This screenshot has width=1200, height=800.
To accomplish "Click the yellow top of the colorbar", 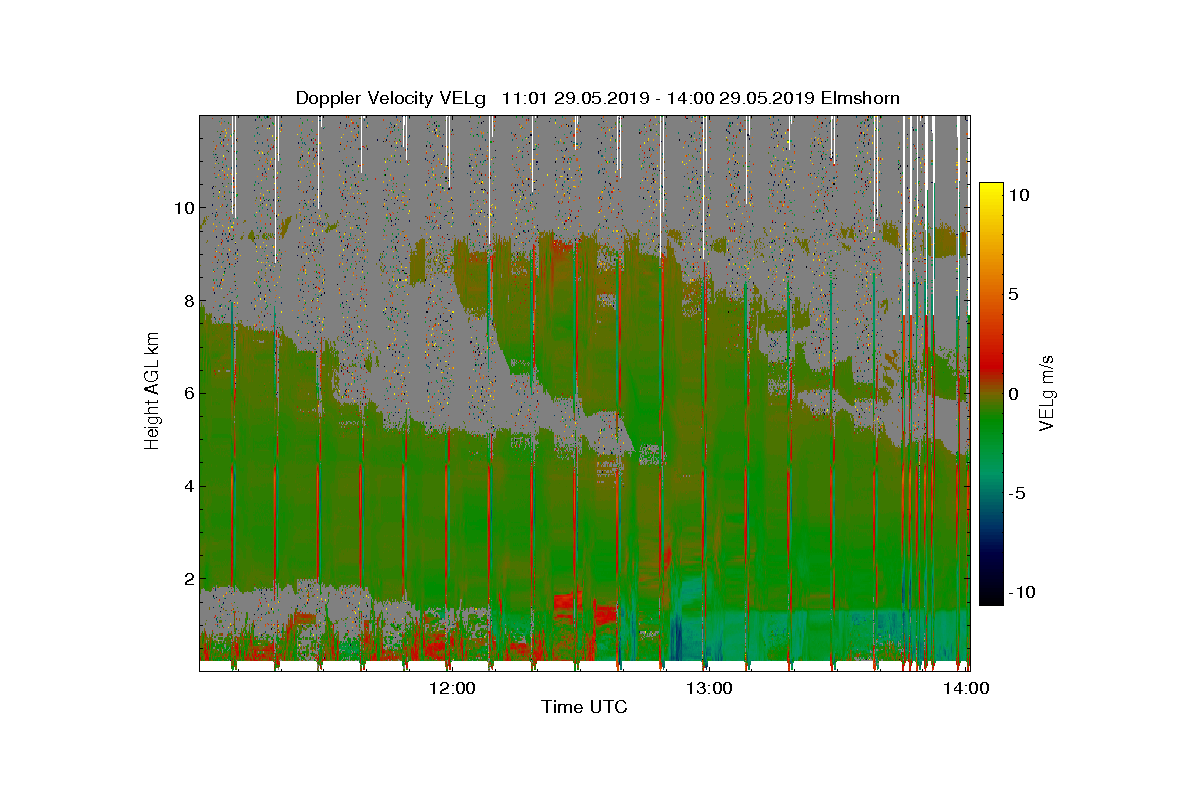I will (991, 190).
